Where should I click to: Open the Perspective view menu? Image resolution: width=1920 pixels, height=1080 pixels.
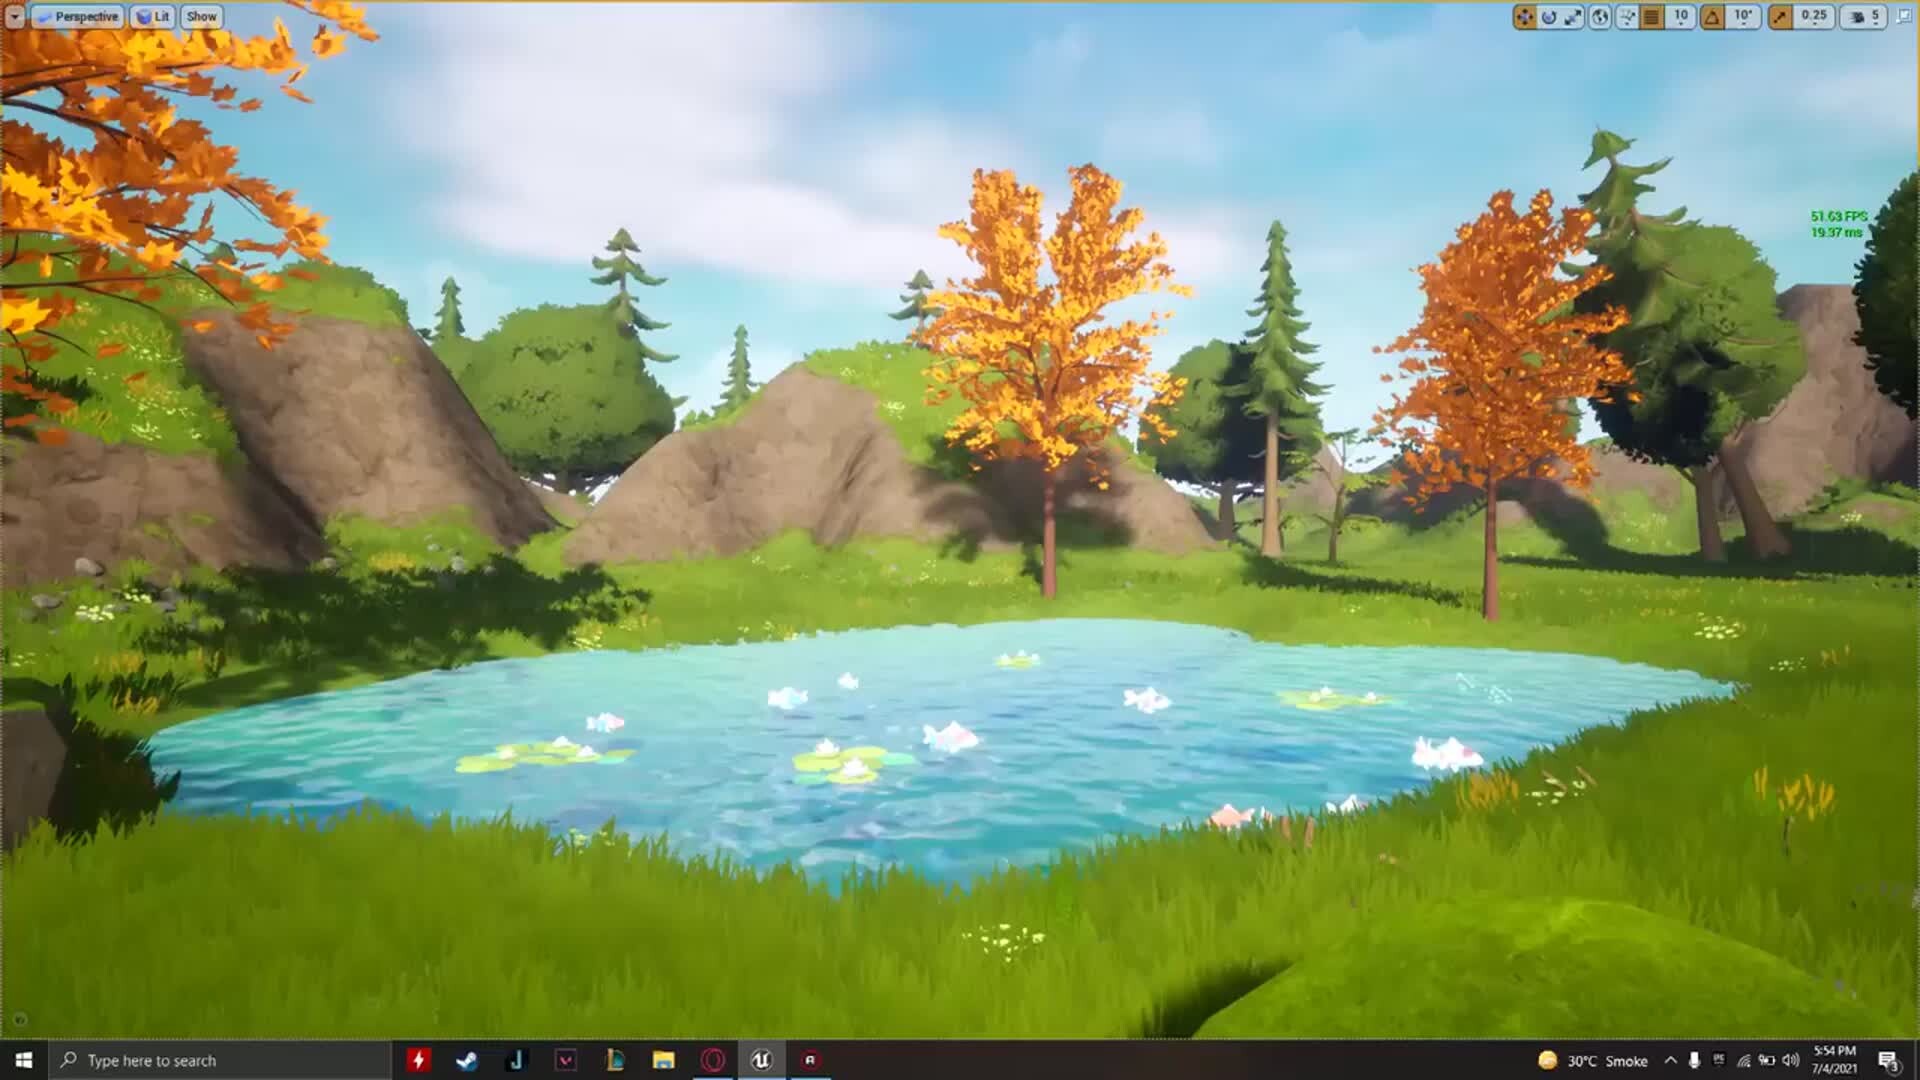click(x=80, y=16)
